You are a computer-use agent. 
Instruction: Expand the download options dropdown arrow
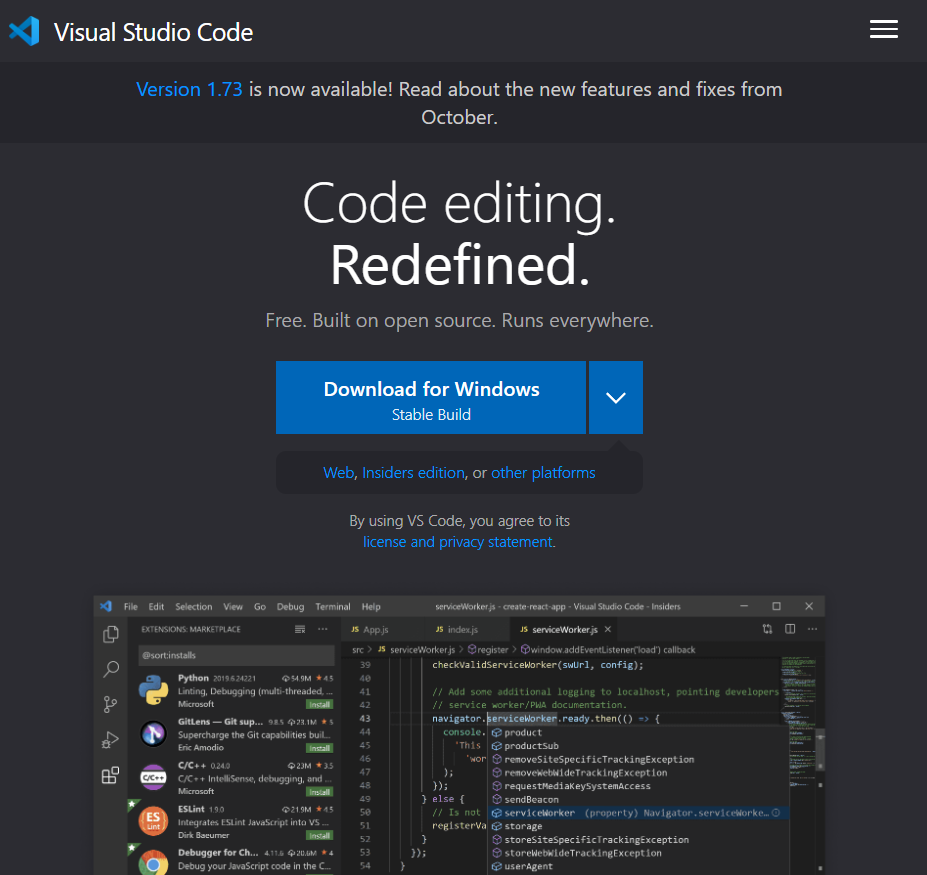(x=616, y=397)
